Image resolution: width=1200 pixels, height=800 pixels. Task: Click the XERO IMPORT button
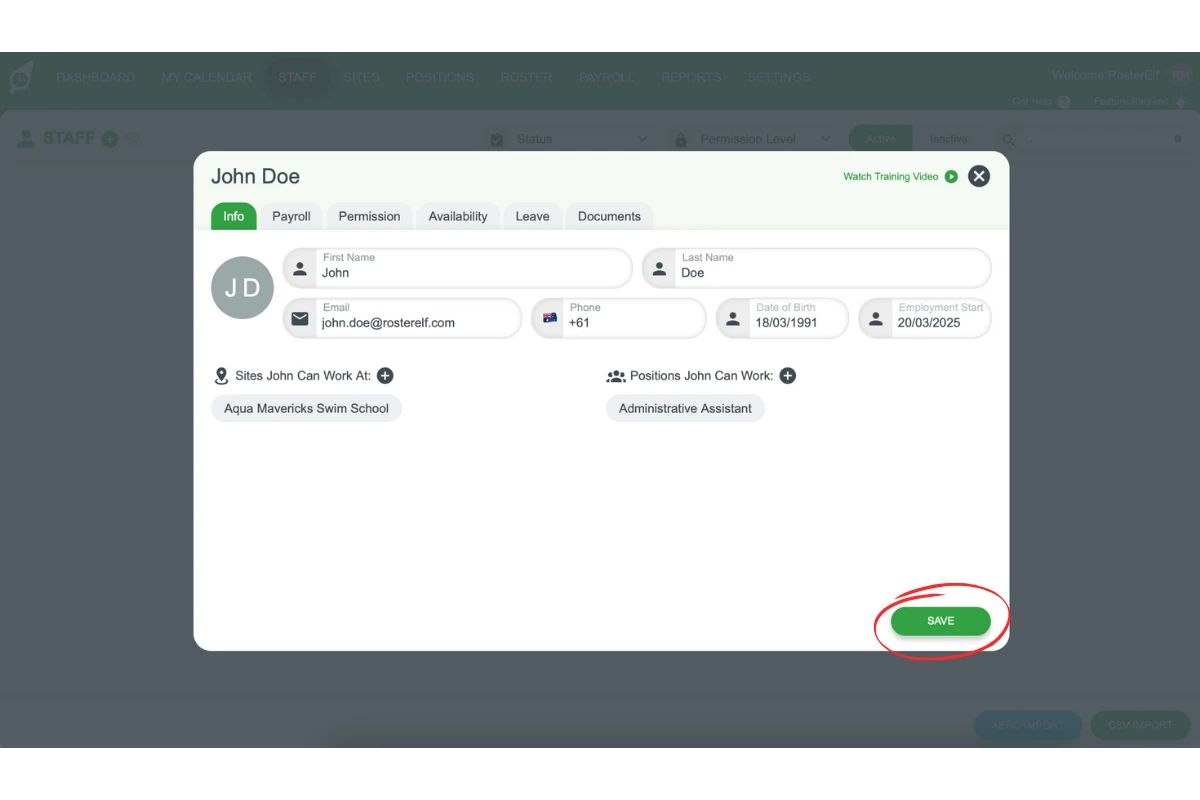[x=1028, y=725]
